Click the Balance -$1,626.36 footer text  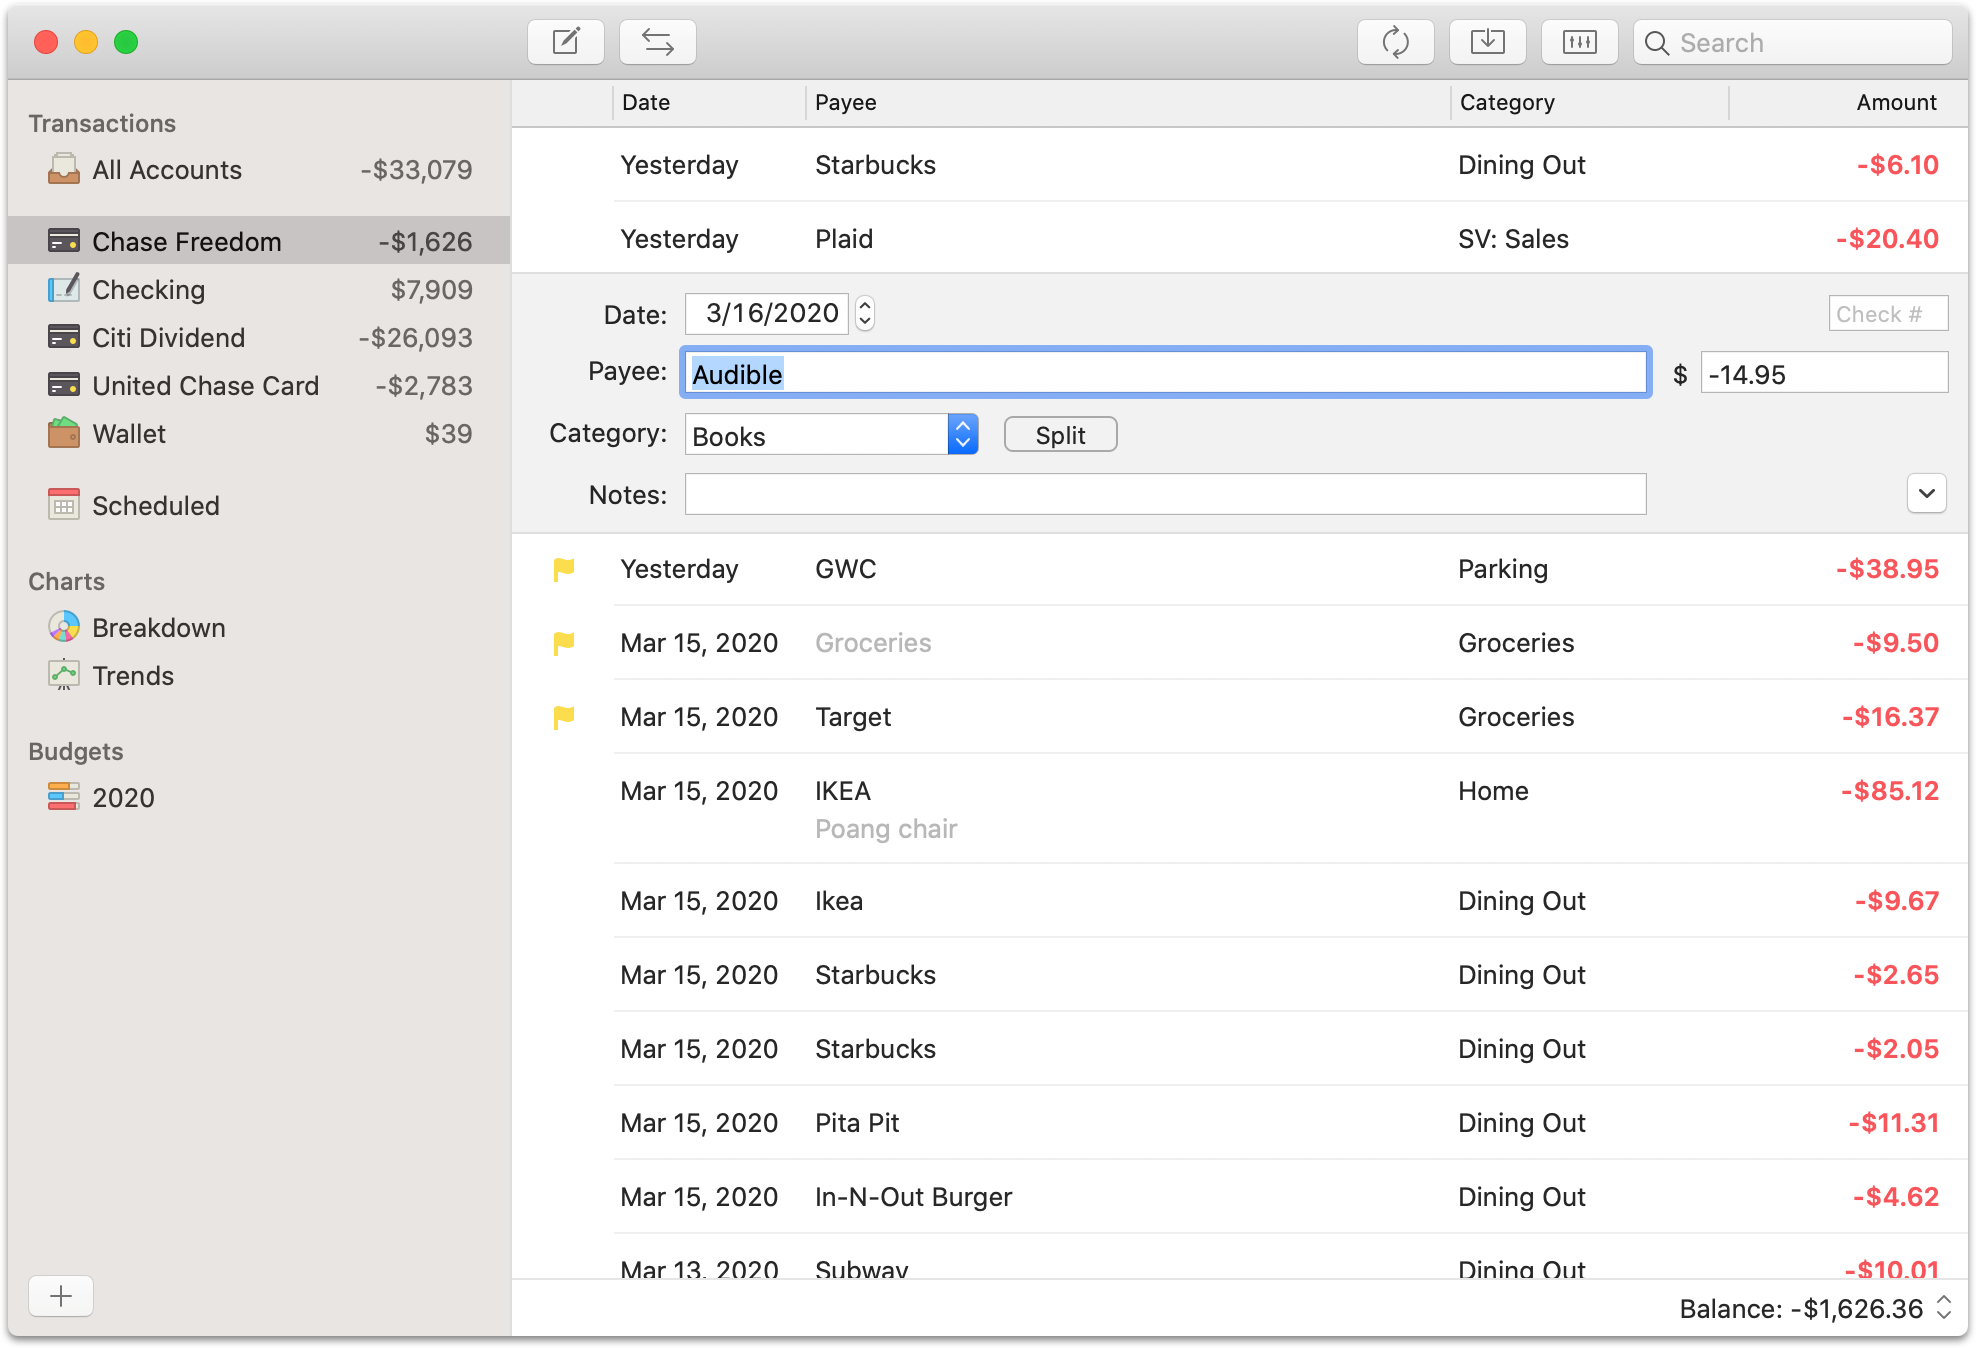pos(1801,1308)
